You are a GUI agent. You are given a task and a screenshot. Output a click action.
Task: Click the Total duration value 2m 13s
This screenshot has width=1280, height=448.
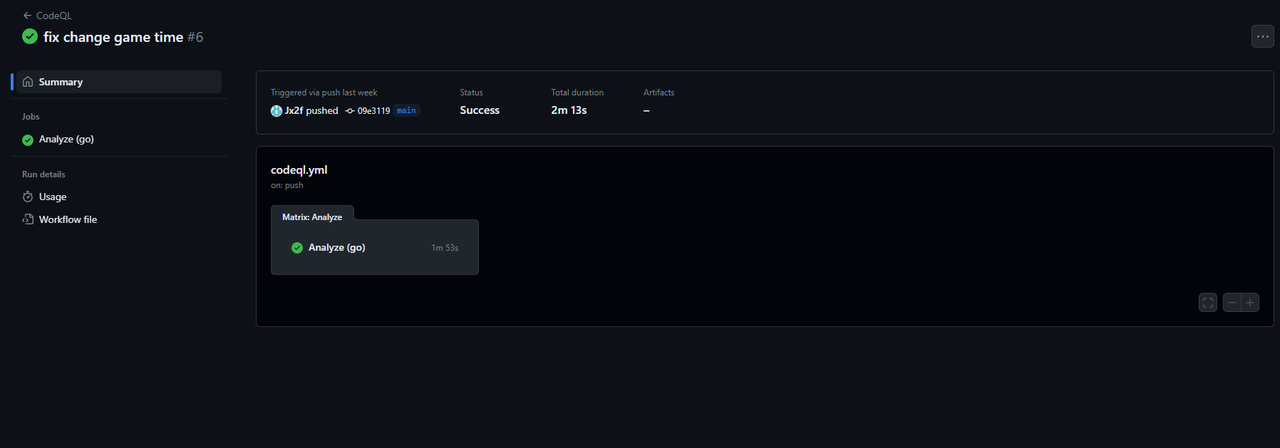pos(569,110)
